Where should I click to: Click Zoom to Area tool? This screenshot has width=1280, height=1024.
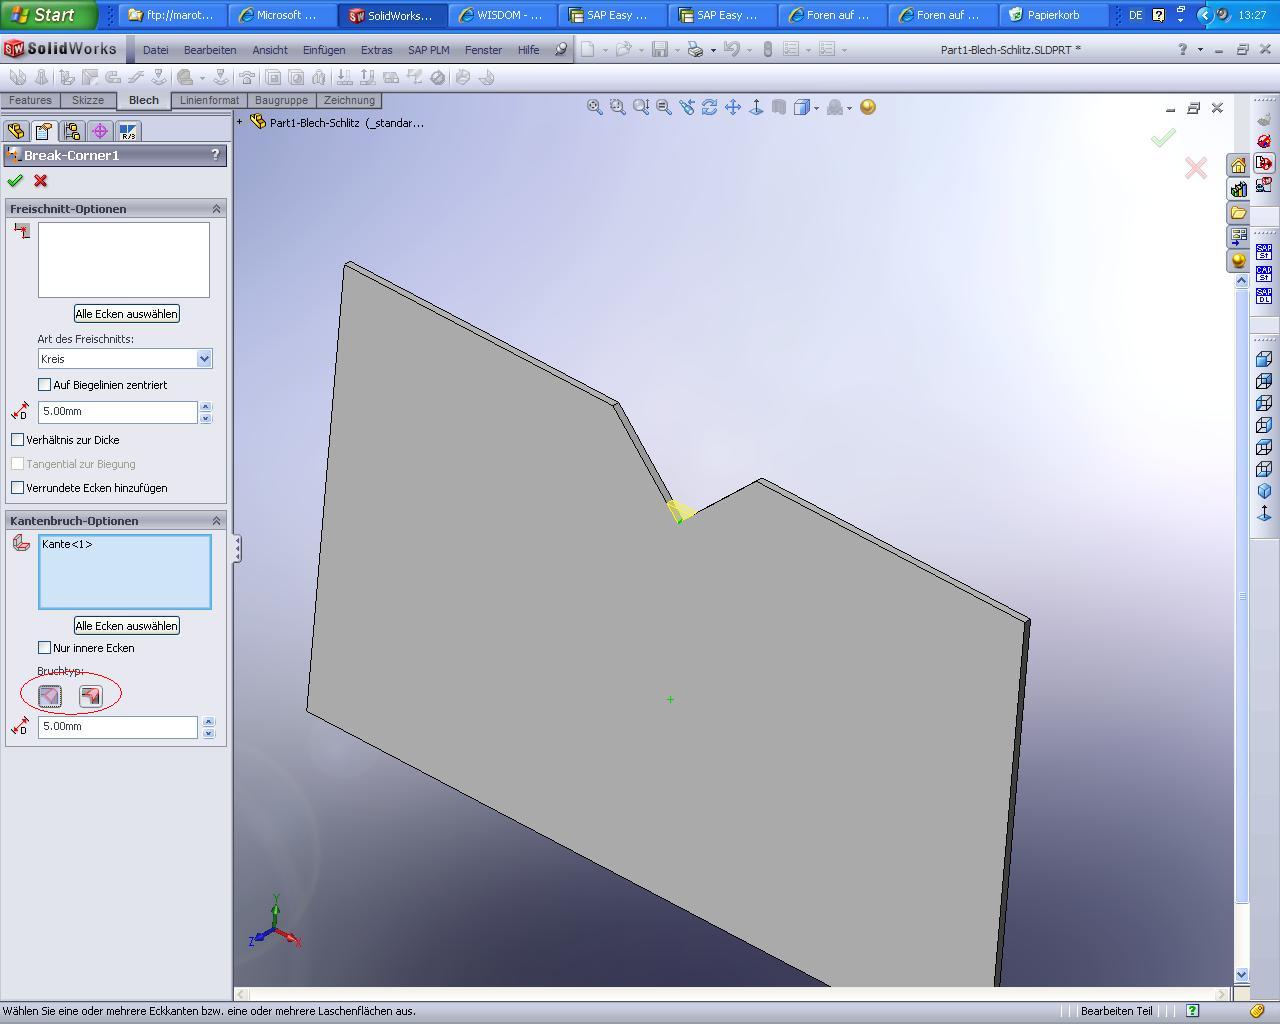tap(618, 107)
